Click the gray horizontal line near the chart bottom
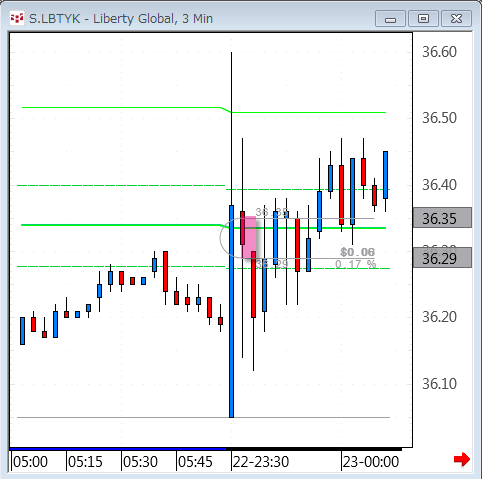Image resolution: width=482 pixels, height=479 pixels. pos(203,417)
